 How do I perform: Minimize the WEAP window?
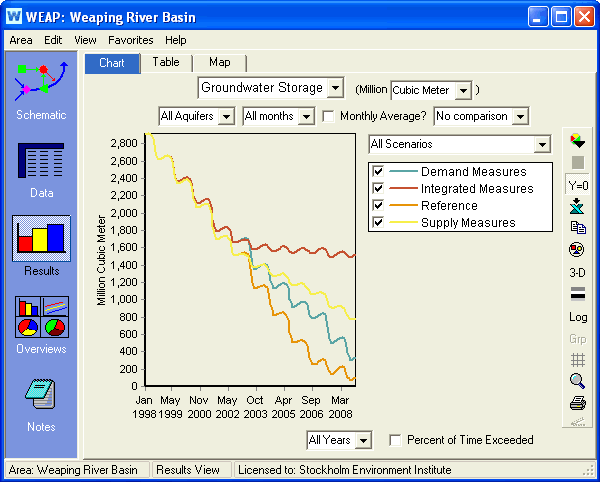click(x=538, y=17)
